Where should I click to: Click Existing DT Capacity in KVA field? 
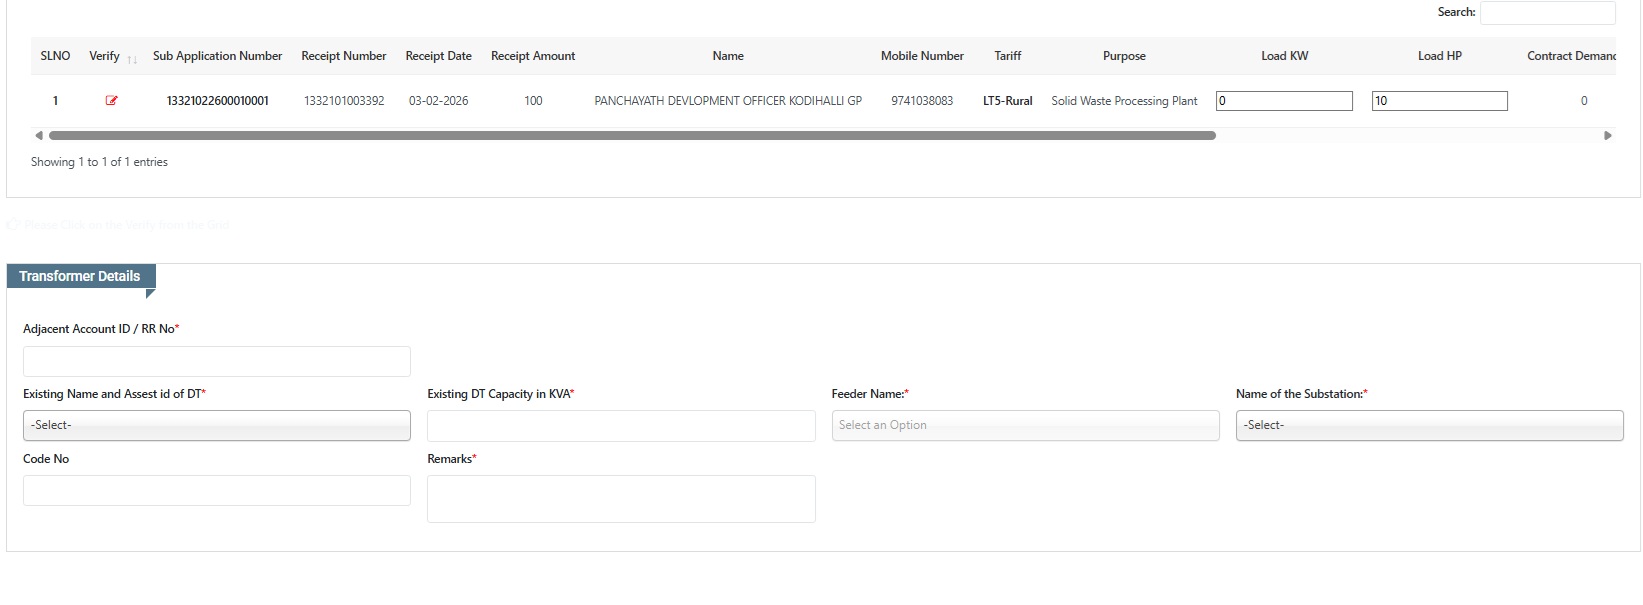(620, 426)
